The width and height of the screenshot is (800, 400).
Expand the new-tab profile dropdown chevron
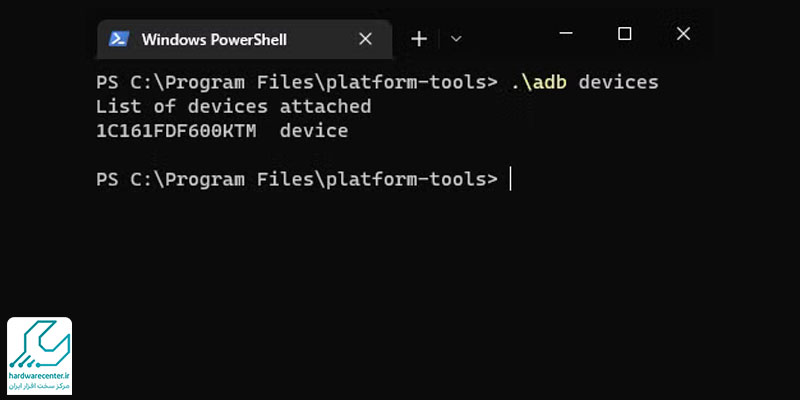tap(456, 39)
